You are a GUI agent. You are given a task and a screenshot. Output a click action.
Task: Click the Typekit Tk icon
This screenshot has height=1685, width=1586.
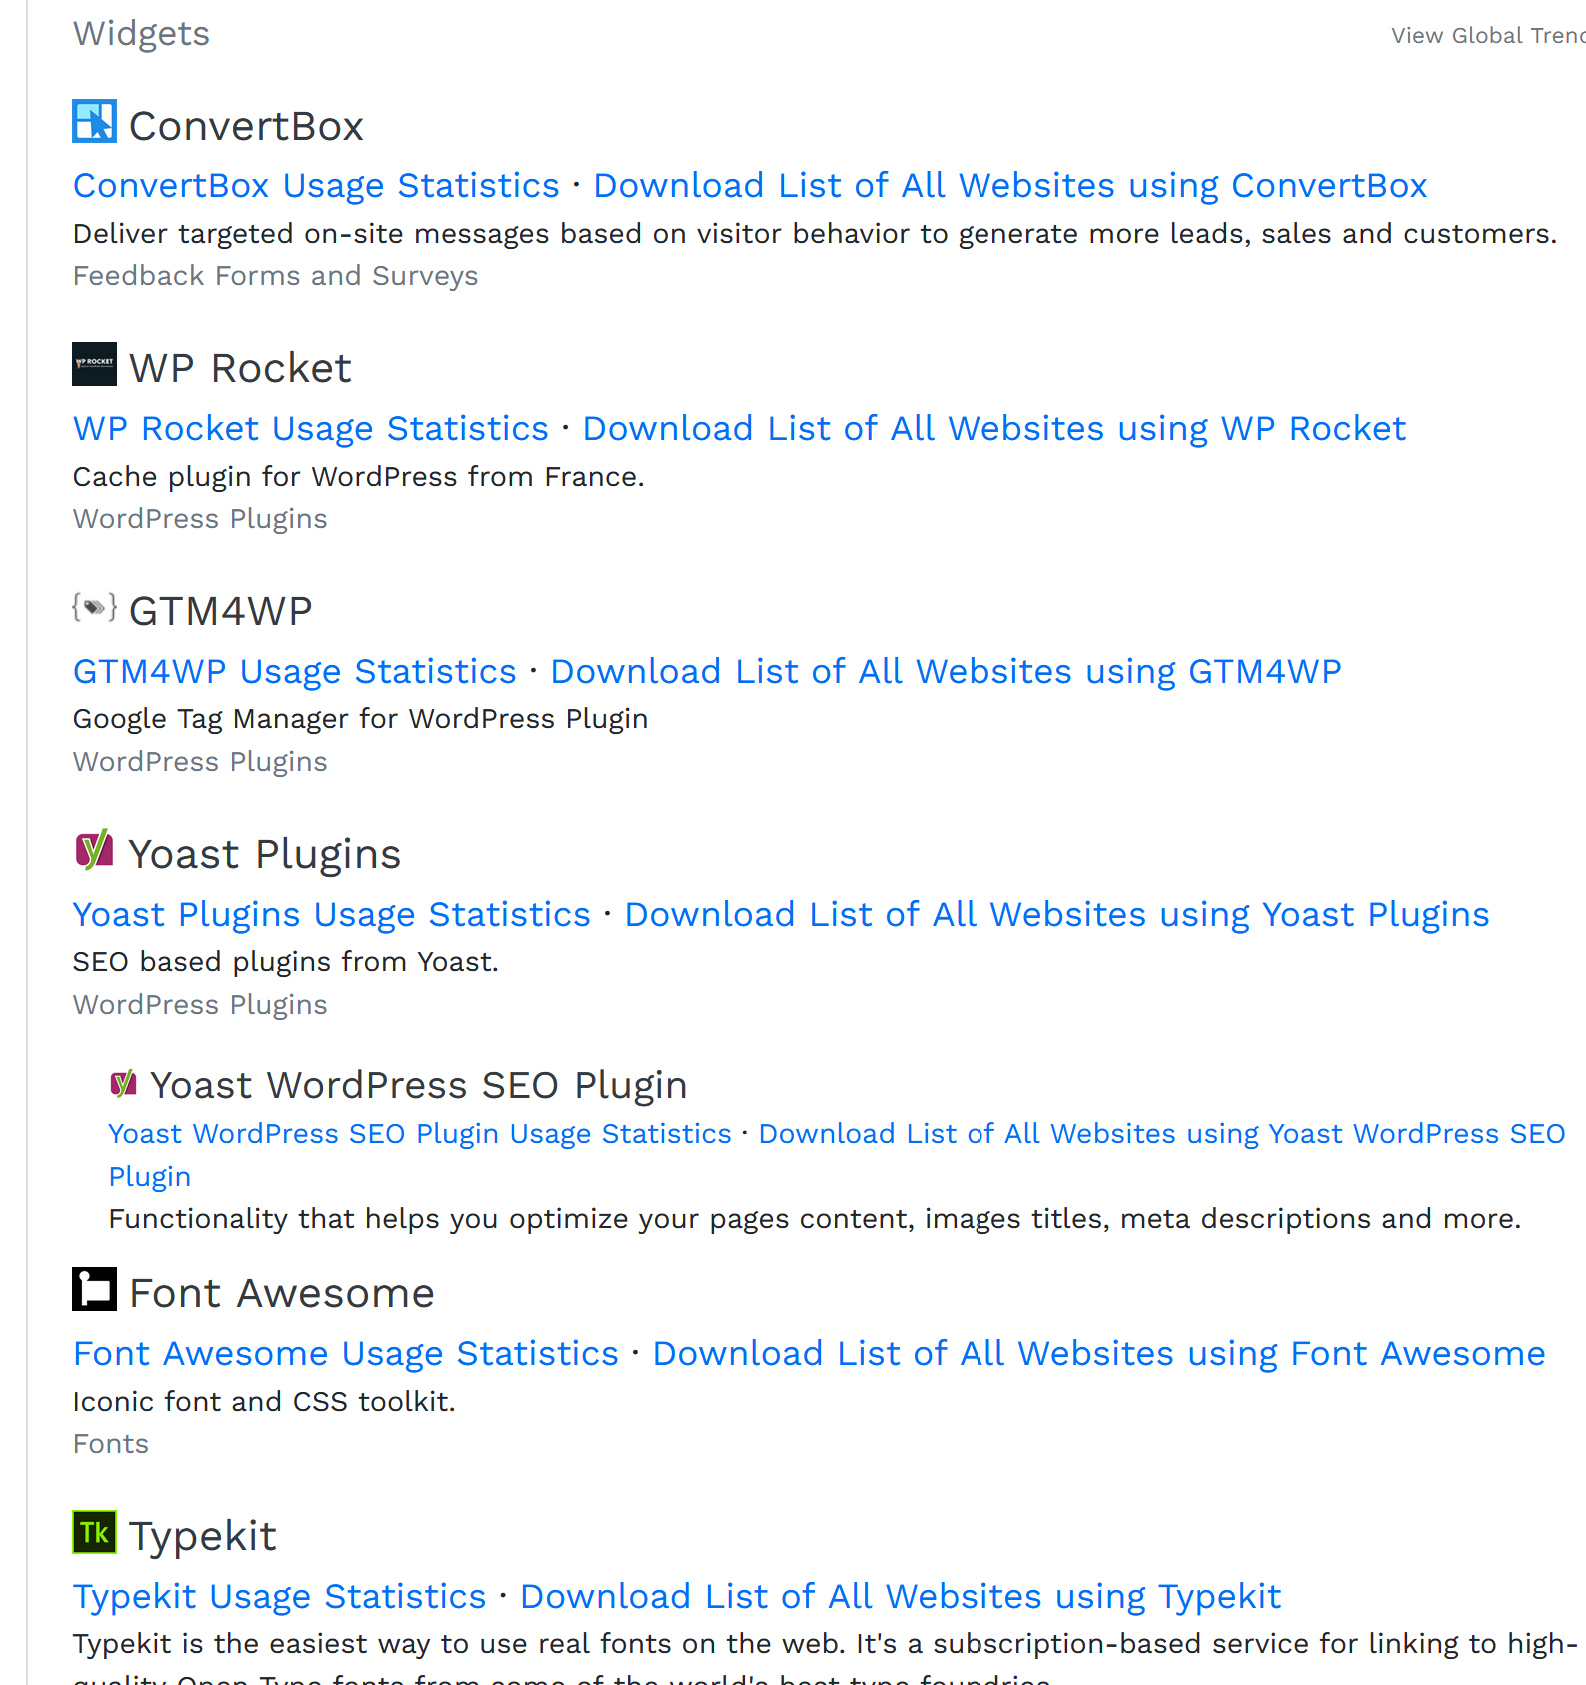click(x=94, y=1532)
